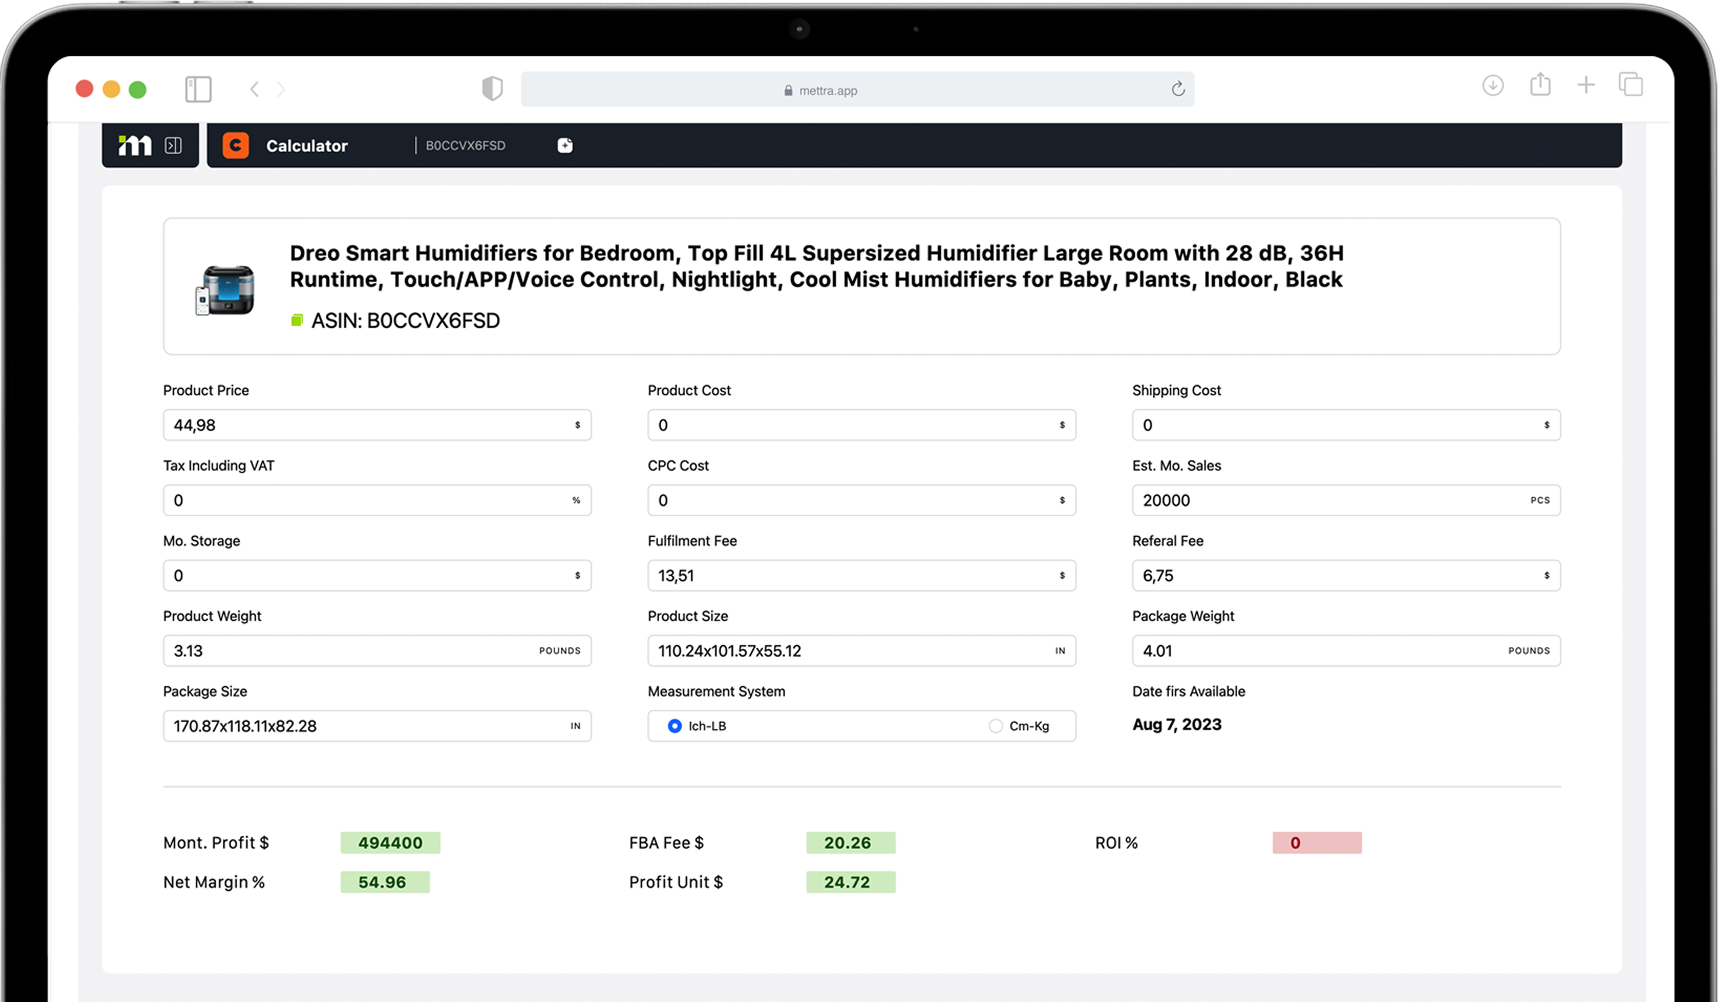The height and width of the screenshot is (1002, 1719).
Task: Open Safari downloads
Action: (1492, 86)
